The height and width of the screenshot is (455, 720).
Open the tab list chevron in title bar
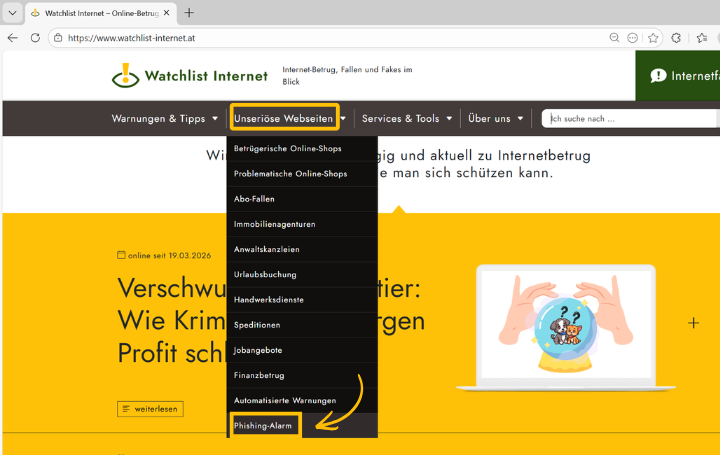[11, 13]
